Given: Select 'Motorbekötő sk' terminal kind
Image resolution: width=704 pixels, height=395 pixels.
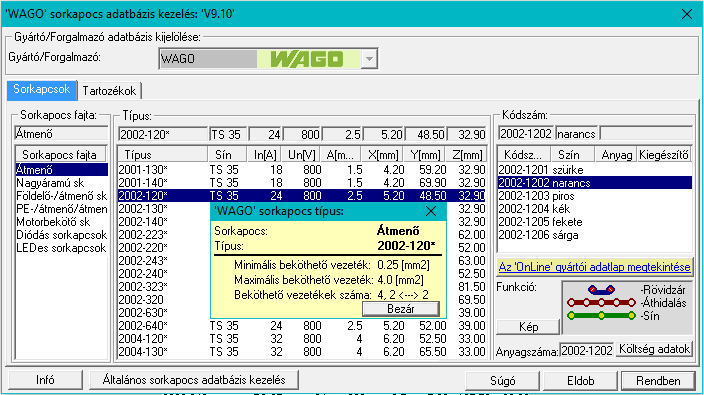Looking at the screenshot, I should [62, 222].
